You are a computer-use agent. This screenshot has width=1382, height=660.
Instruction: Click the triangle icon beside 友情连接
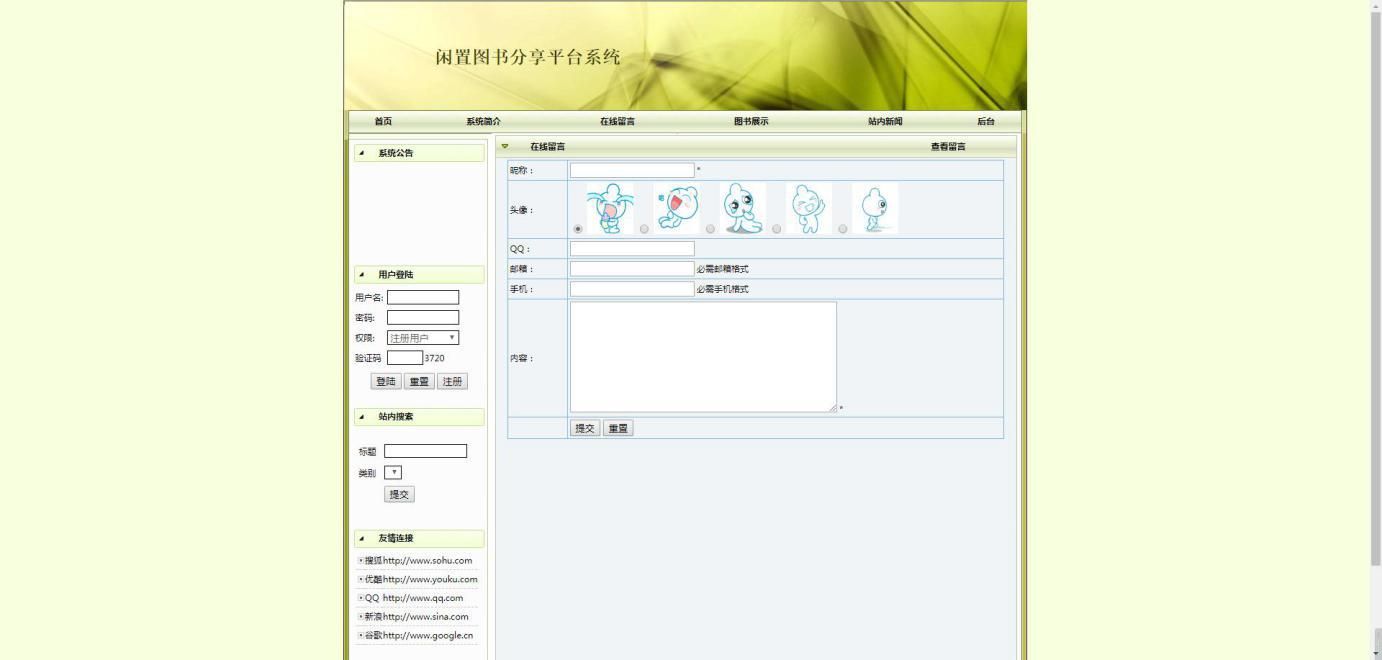tap(361, 538)
